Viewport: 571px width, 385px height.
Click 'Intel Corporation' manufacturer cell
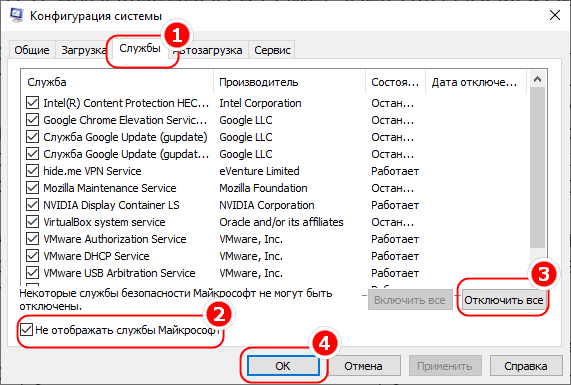pos(260,103)
